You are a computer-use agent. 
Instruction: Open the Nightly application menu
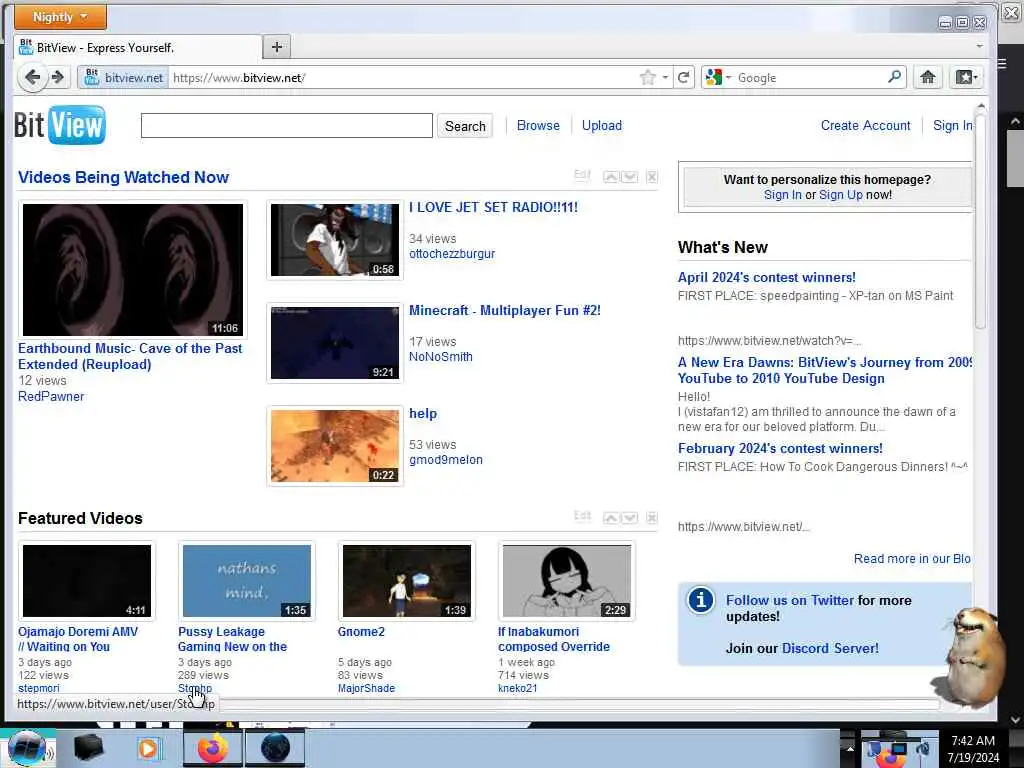[60, 16]
